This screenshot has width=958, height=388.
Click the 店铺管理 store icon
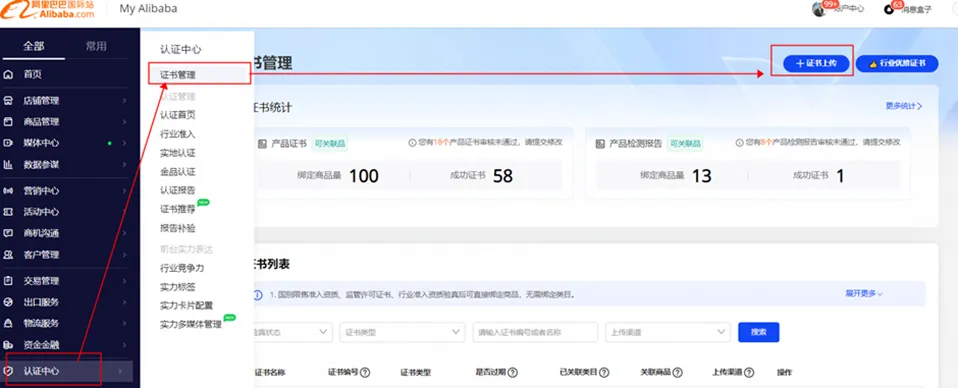9,101
